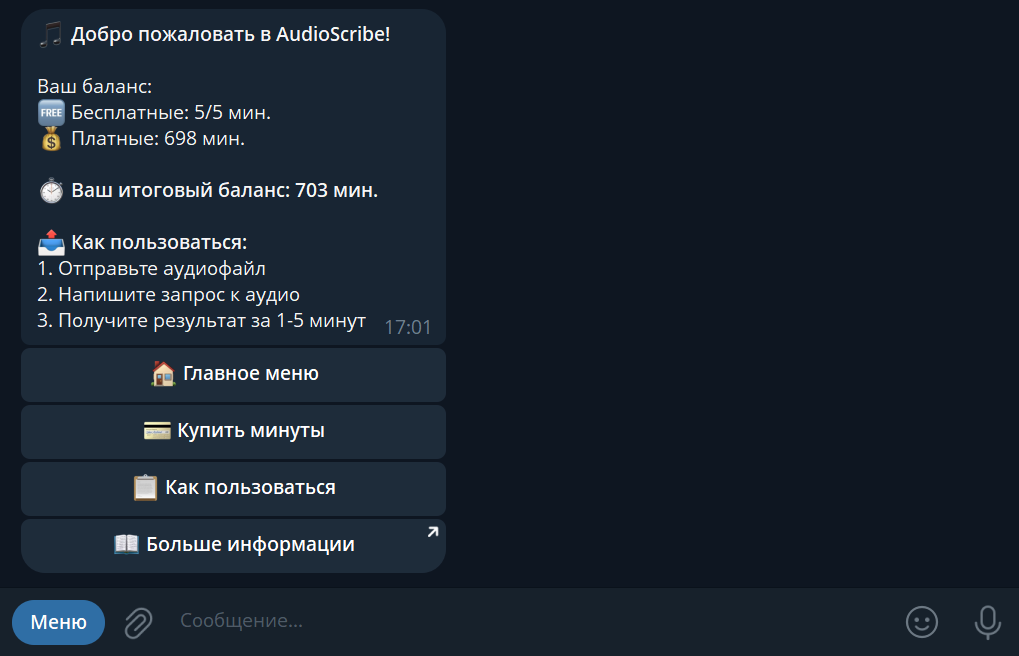Click the books icon on Больше информации

click(126, 544)
